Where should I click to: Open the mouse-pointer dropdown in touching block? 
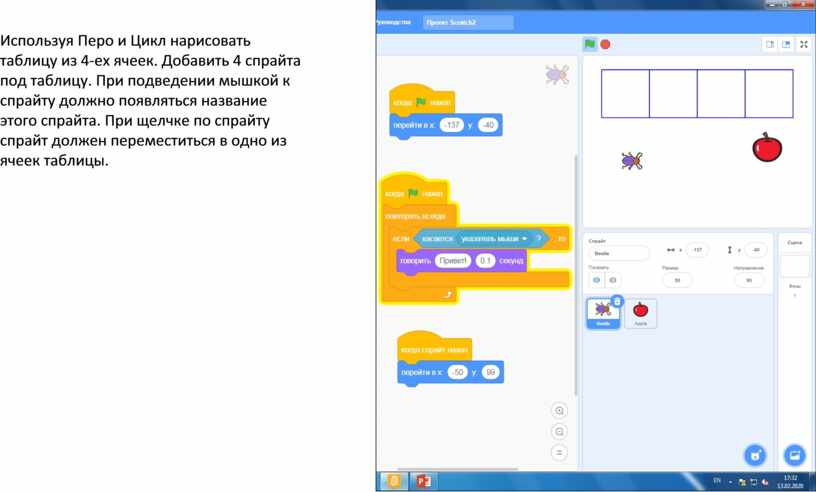coord(524,239)
